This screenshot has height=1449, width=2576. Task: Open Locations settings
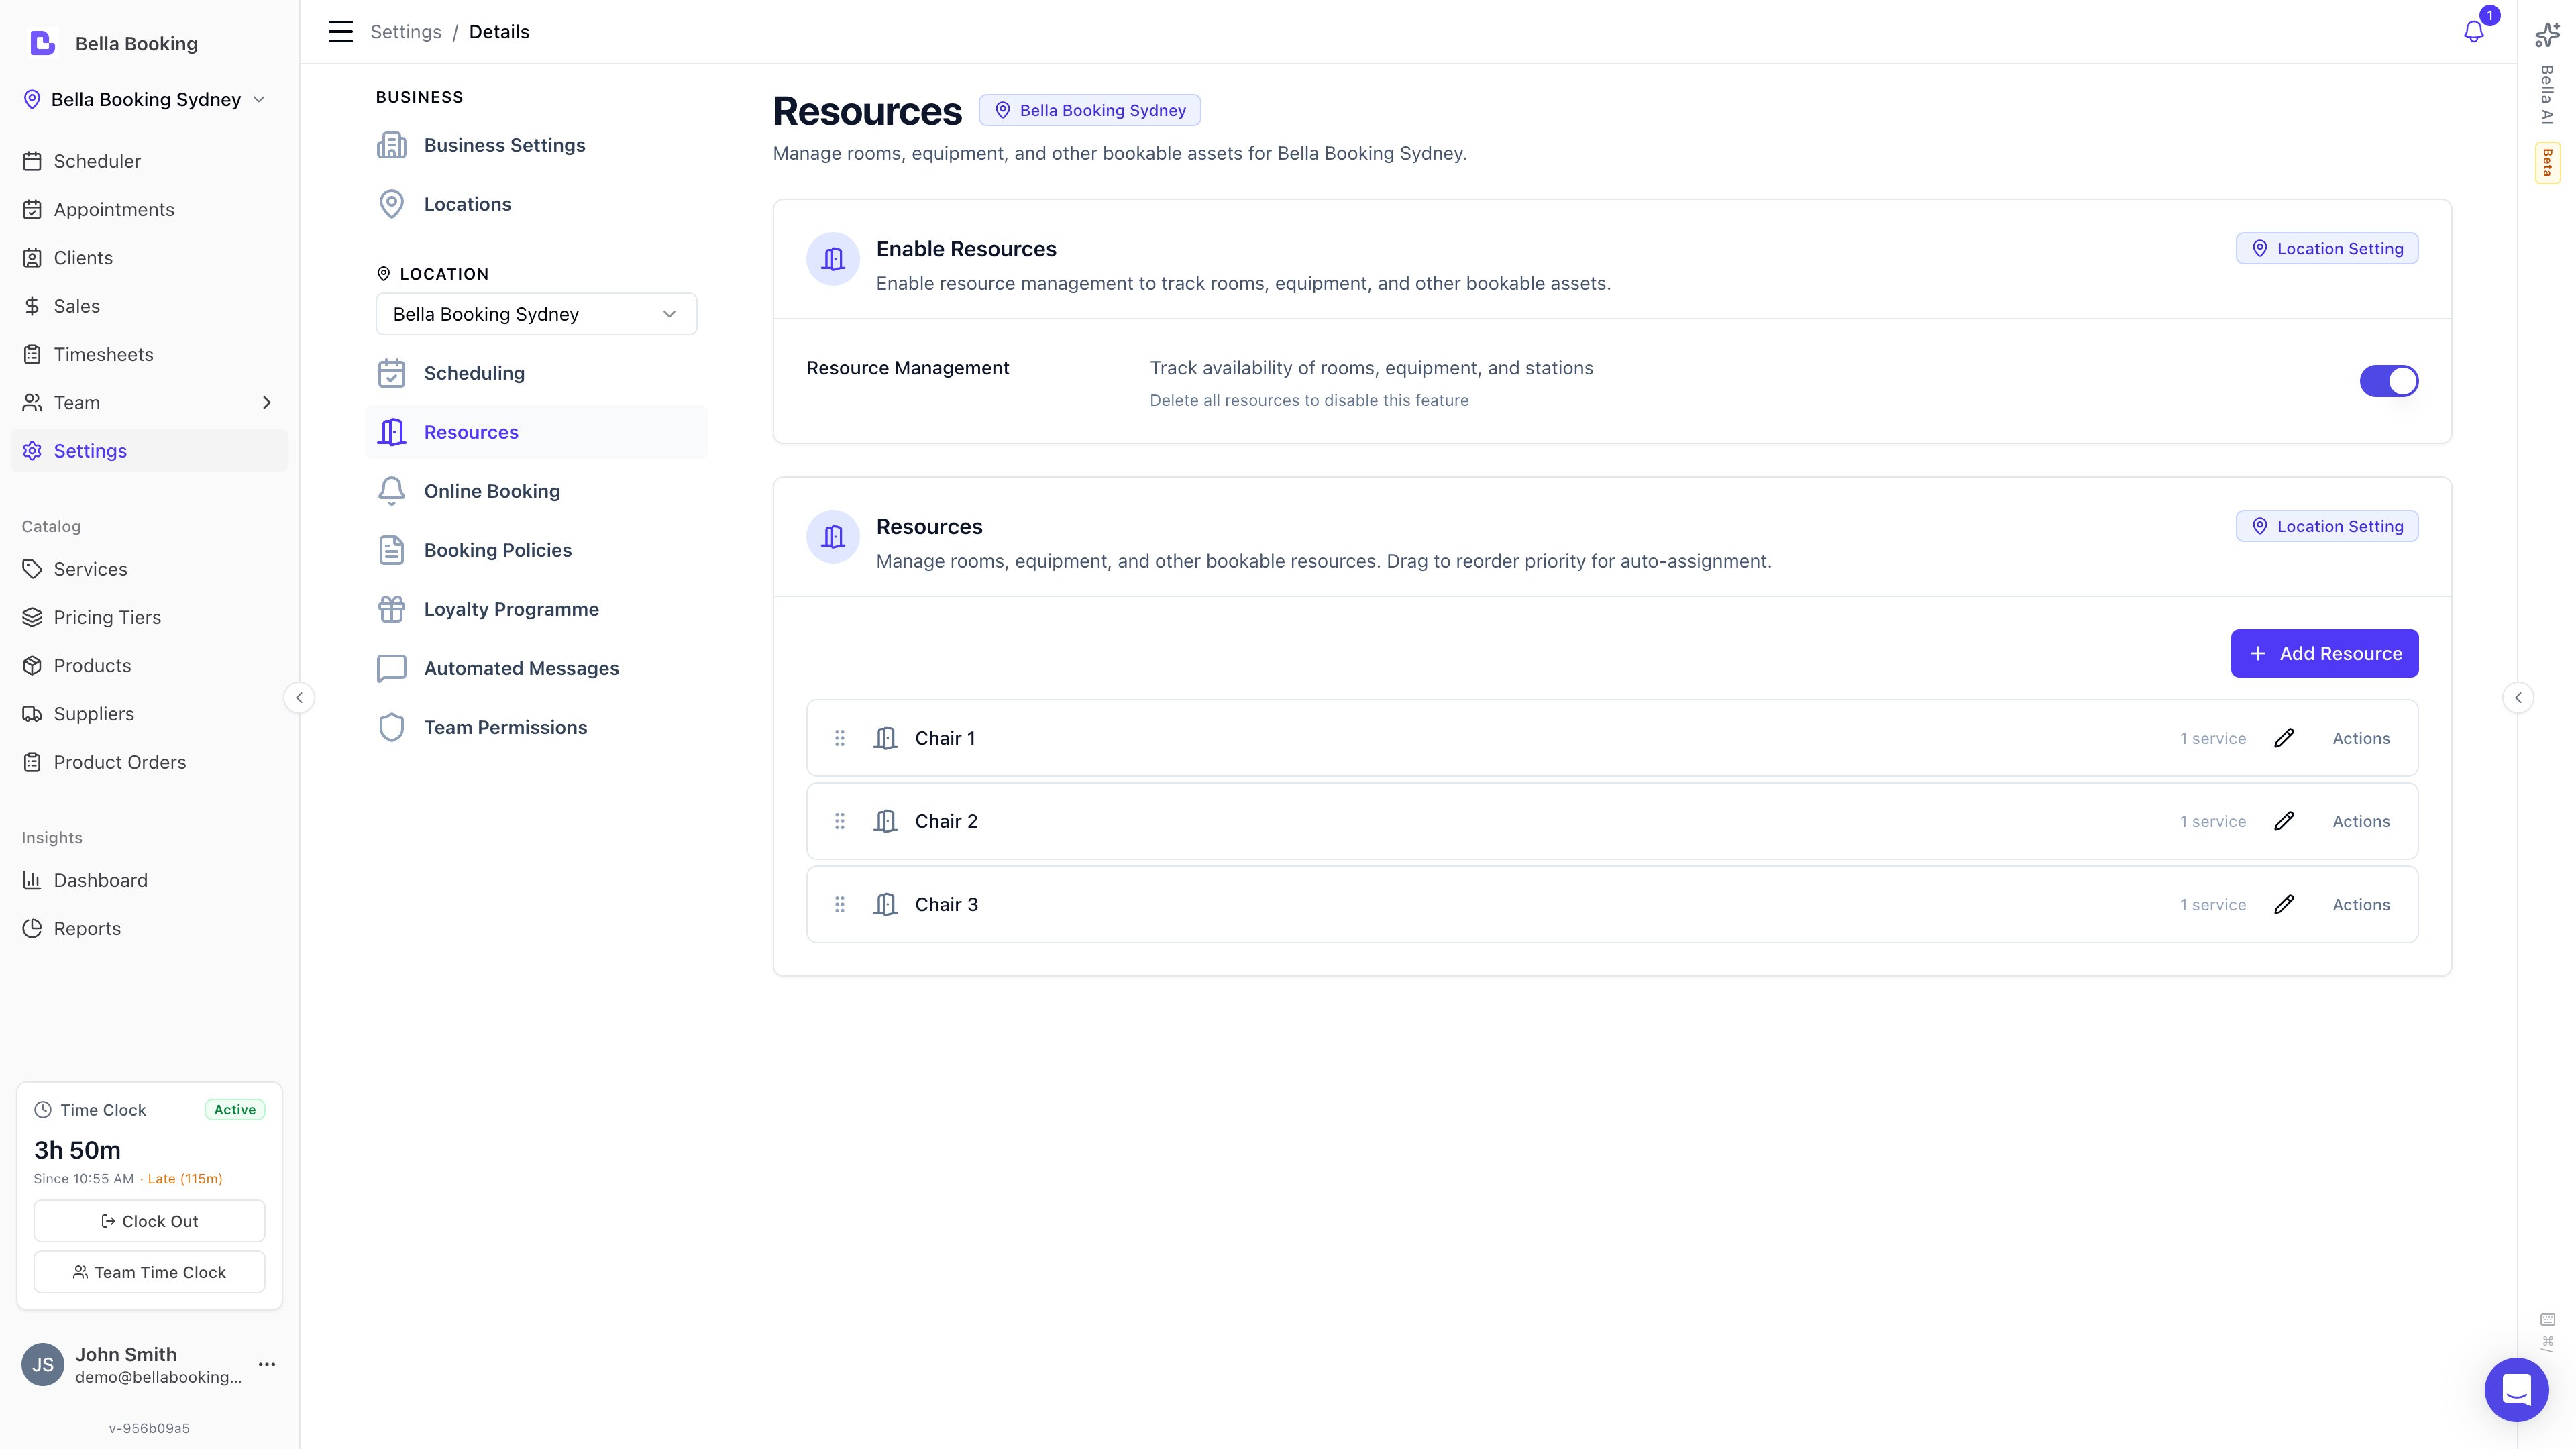coord(536,204)
